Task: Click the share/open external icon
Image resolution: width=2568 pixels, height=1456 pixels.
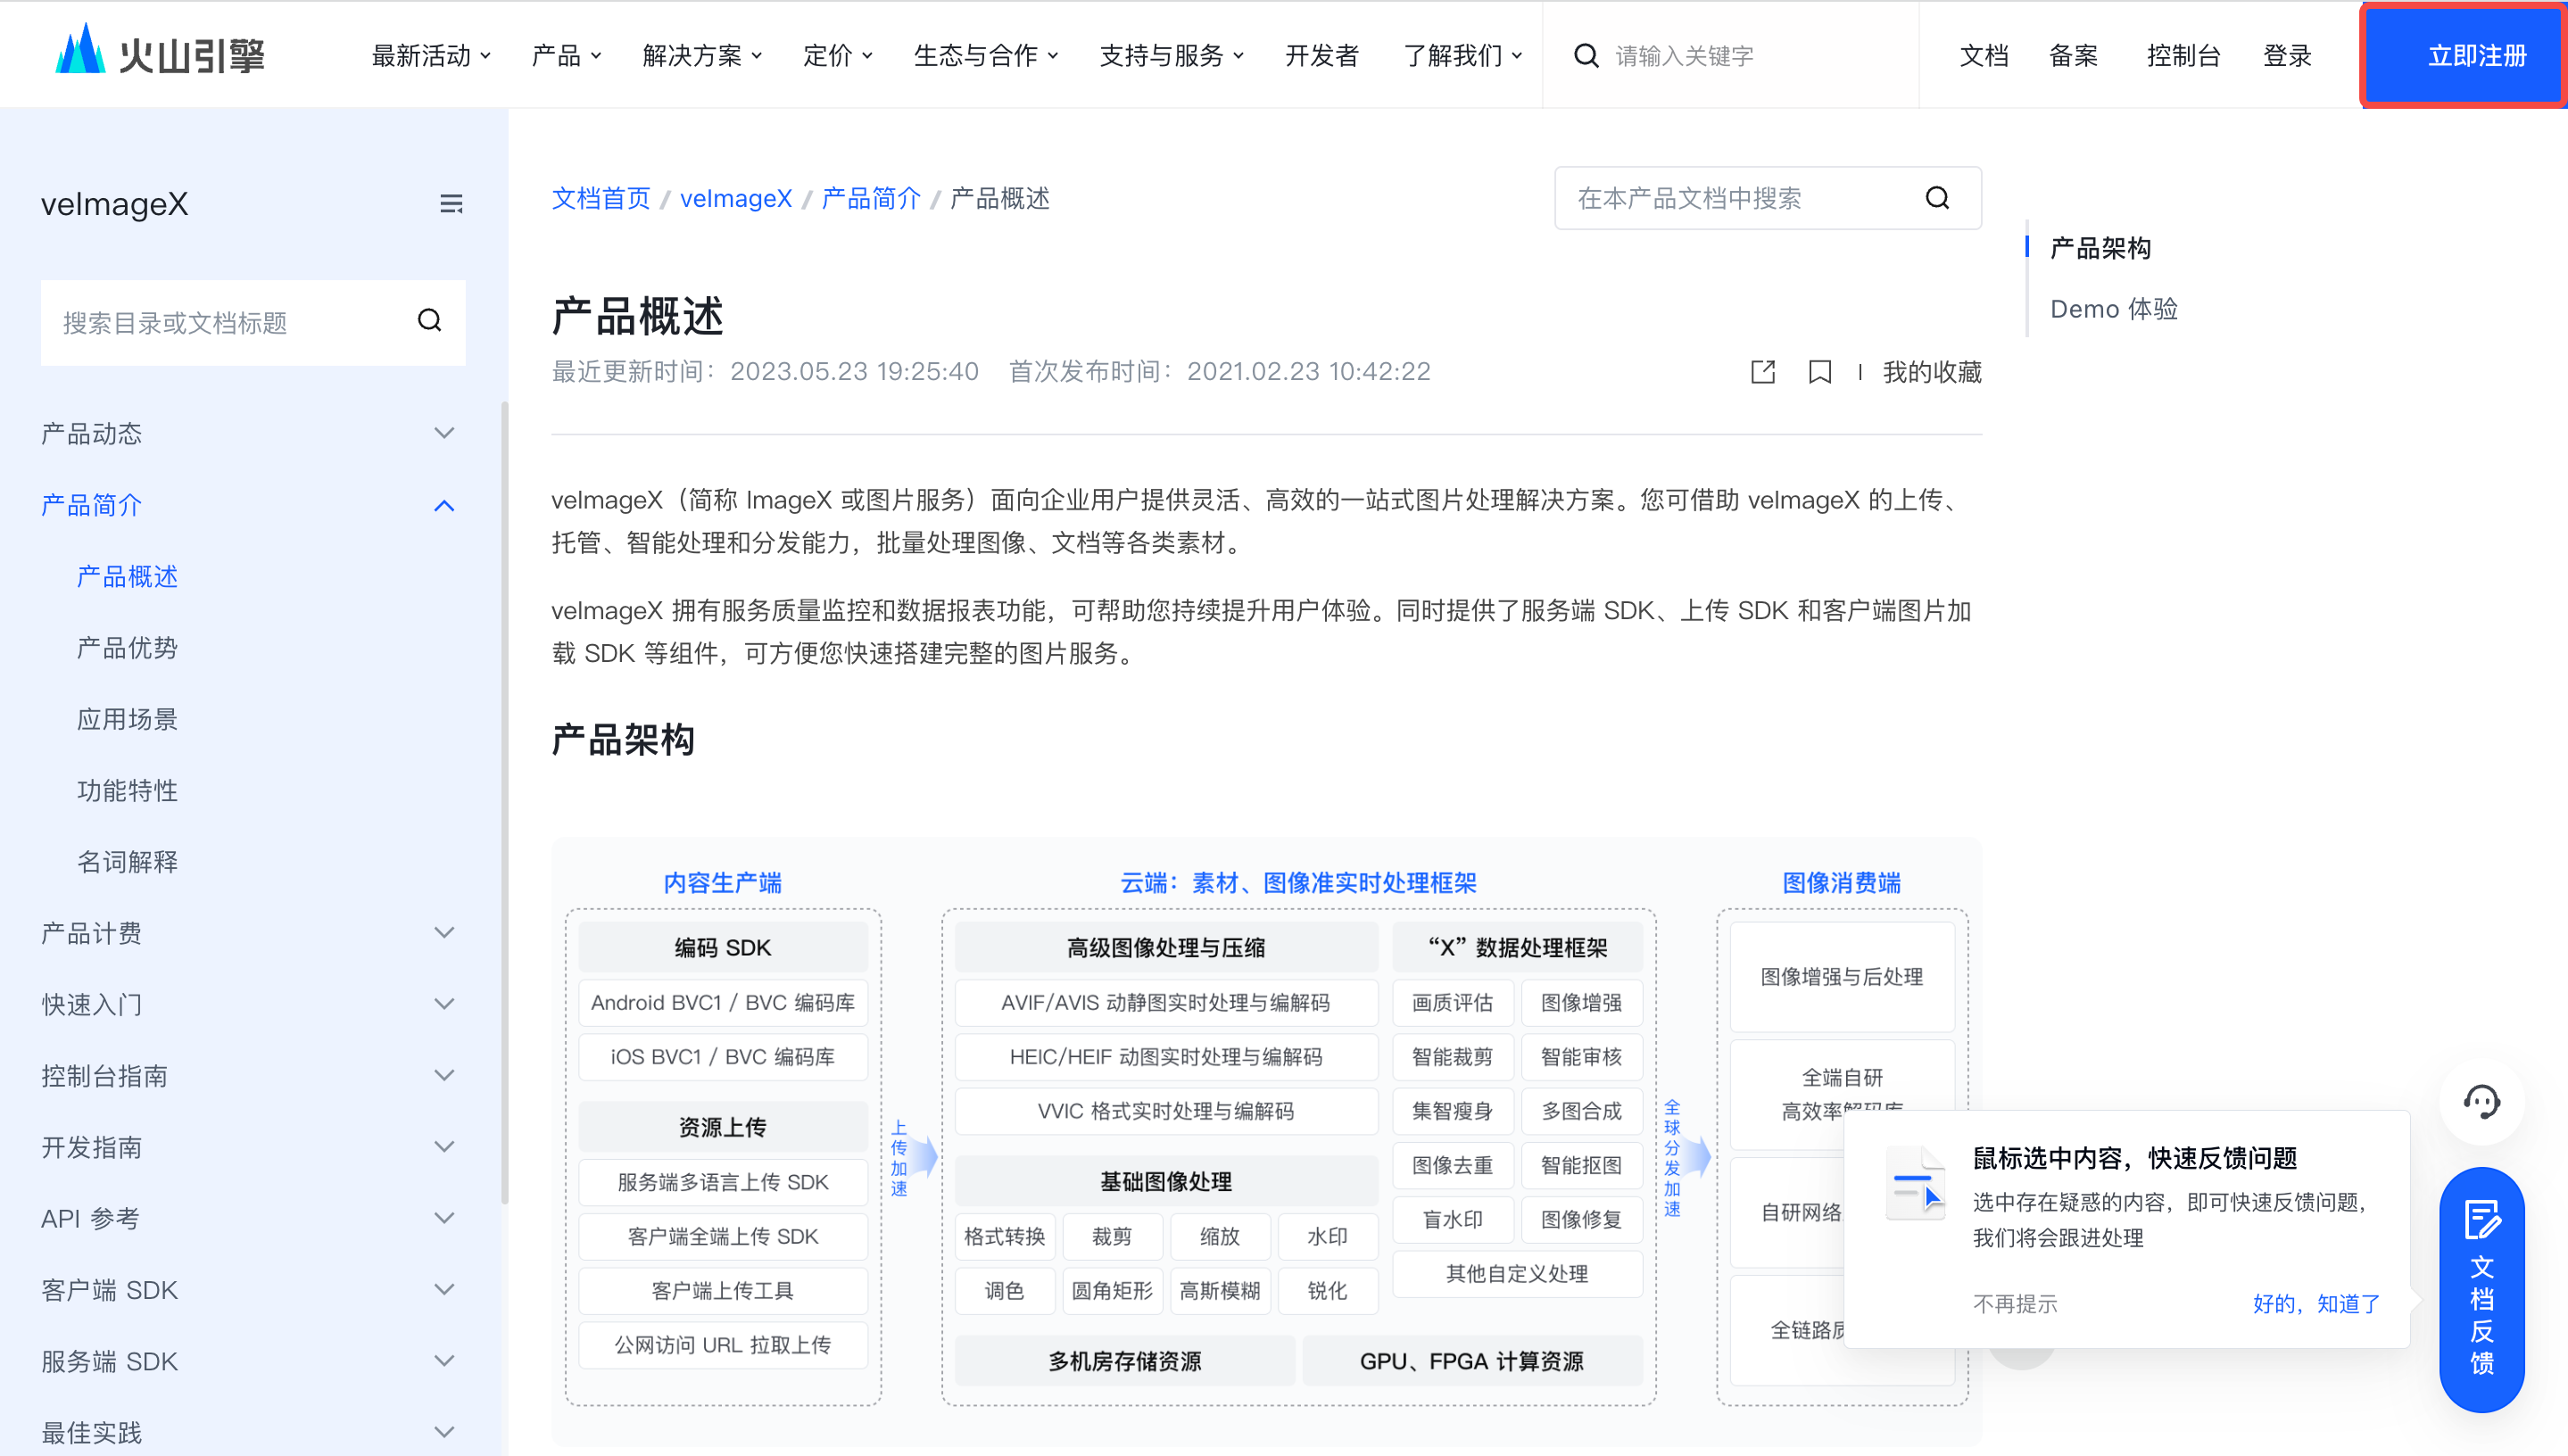Action: 1763,372
